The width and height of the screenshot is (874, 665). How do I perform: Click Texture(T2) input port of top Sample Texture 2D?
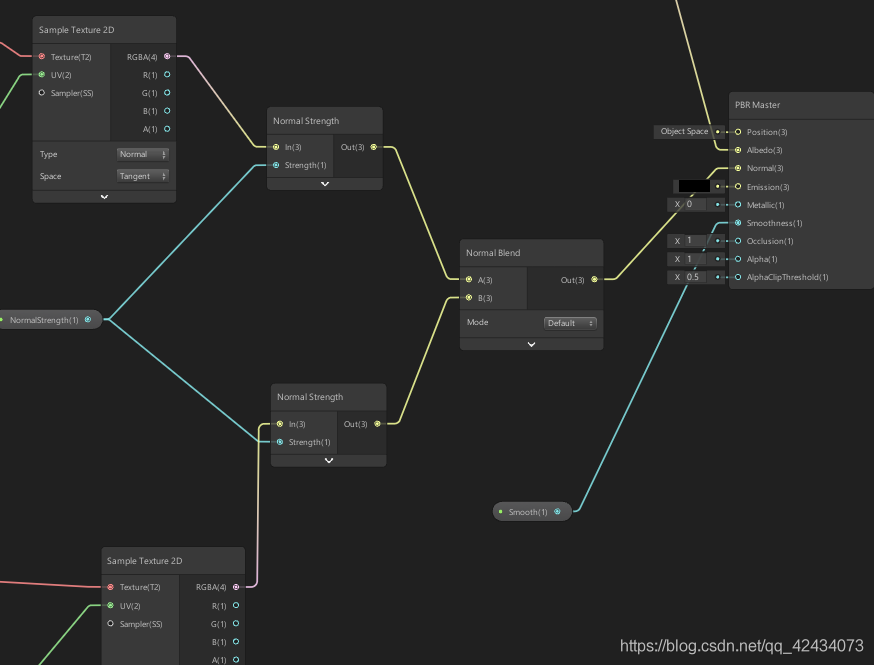coord(42,56)
